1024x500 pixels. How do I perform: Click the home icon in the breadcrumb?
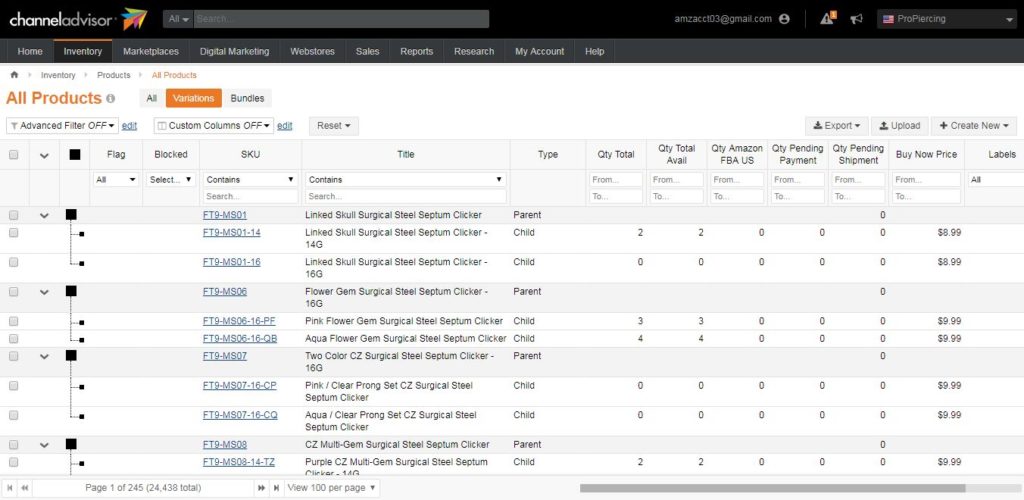click(14, 75)
